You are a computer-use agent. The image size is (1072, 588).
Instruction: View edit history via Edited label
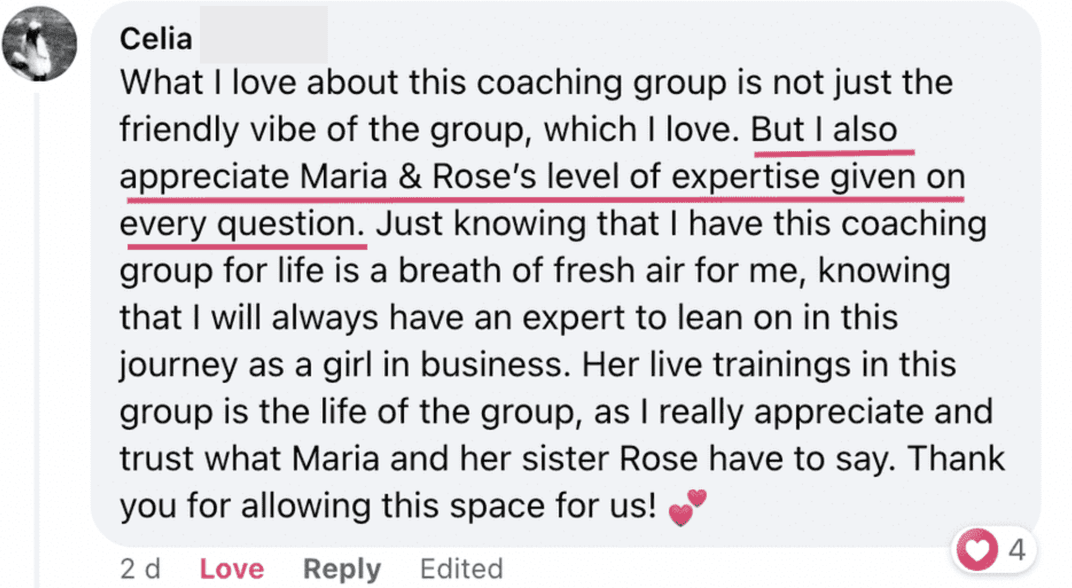[x=461, y=569]
